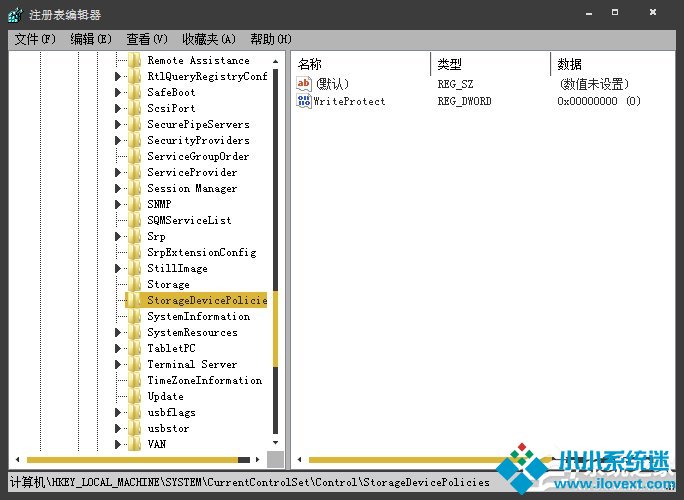Expand the VAN tree node
Screen dimensions: 684x500
118,444
